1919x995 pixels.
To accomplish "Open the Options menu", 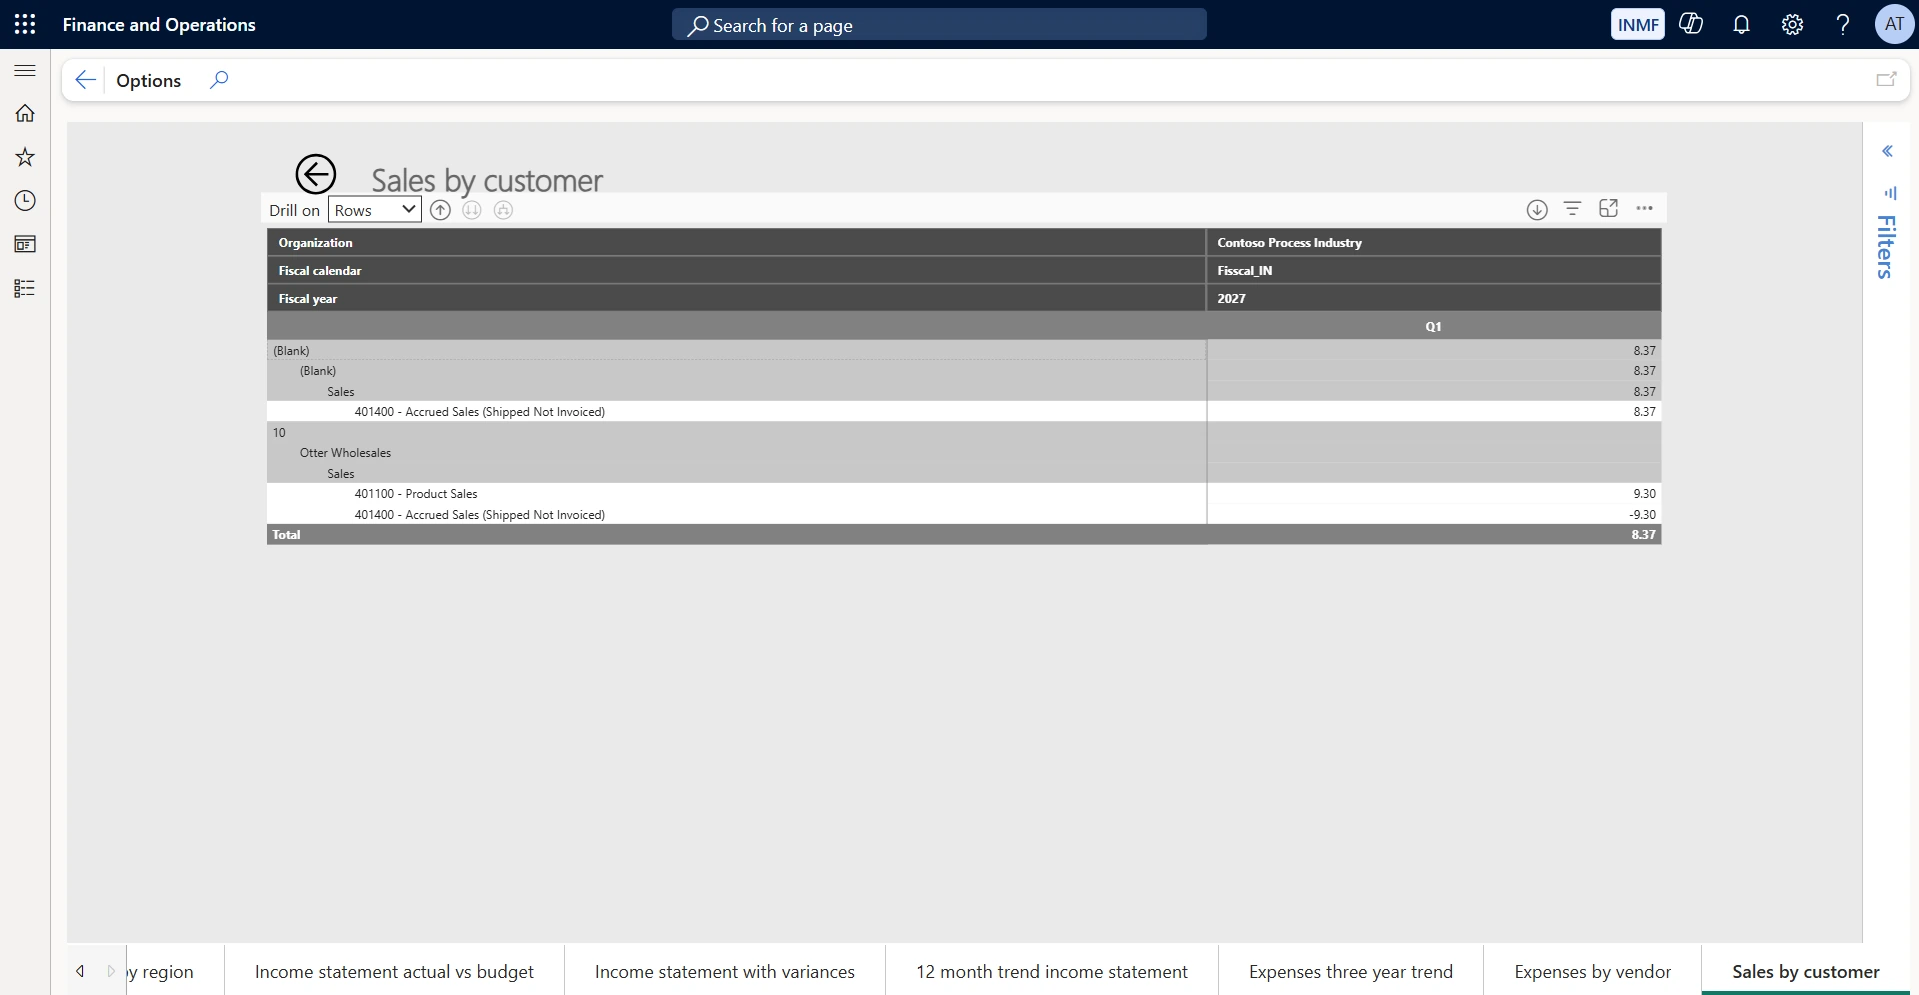I will click(x=148, y=81).
